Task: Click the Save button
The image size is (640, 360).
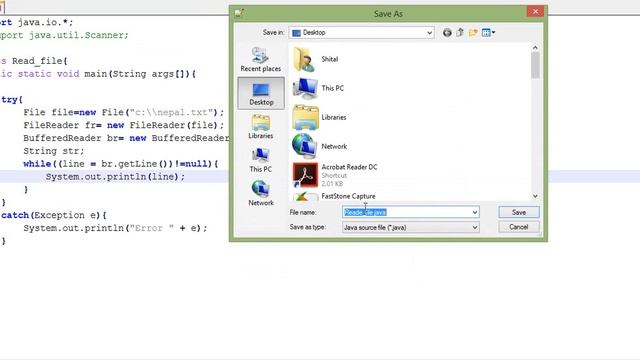Action: tap(519, 212)
